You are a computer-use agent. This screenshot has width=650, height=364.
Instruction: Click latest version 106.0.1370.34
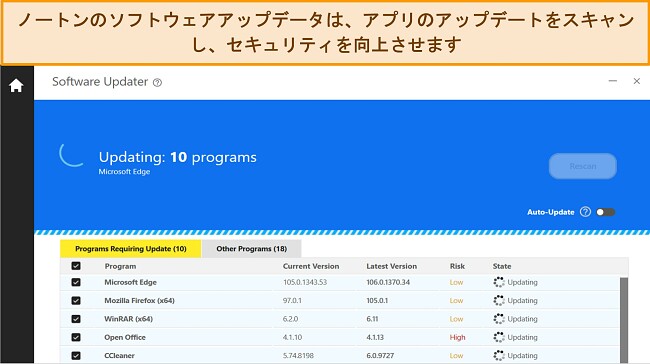click(388, 282)
